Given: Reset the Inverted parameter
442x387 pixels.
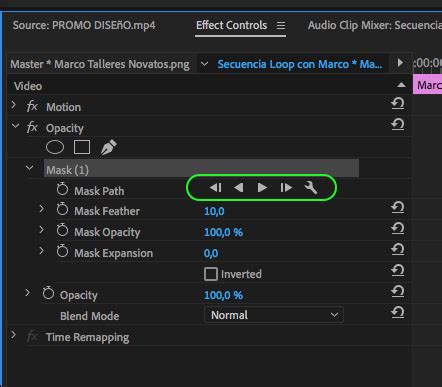Looking at the screenshot, I should click(x=398, y=271).
